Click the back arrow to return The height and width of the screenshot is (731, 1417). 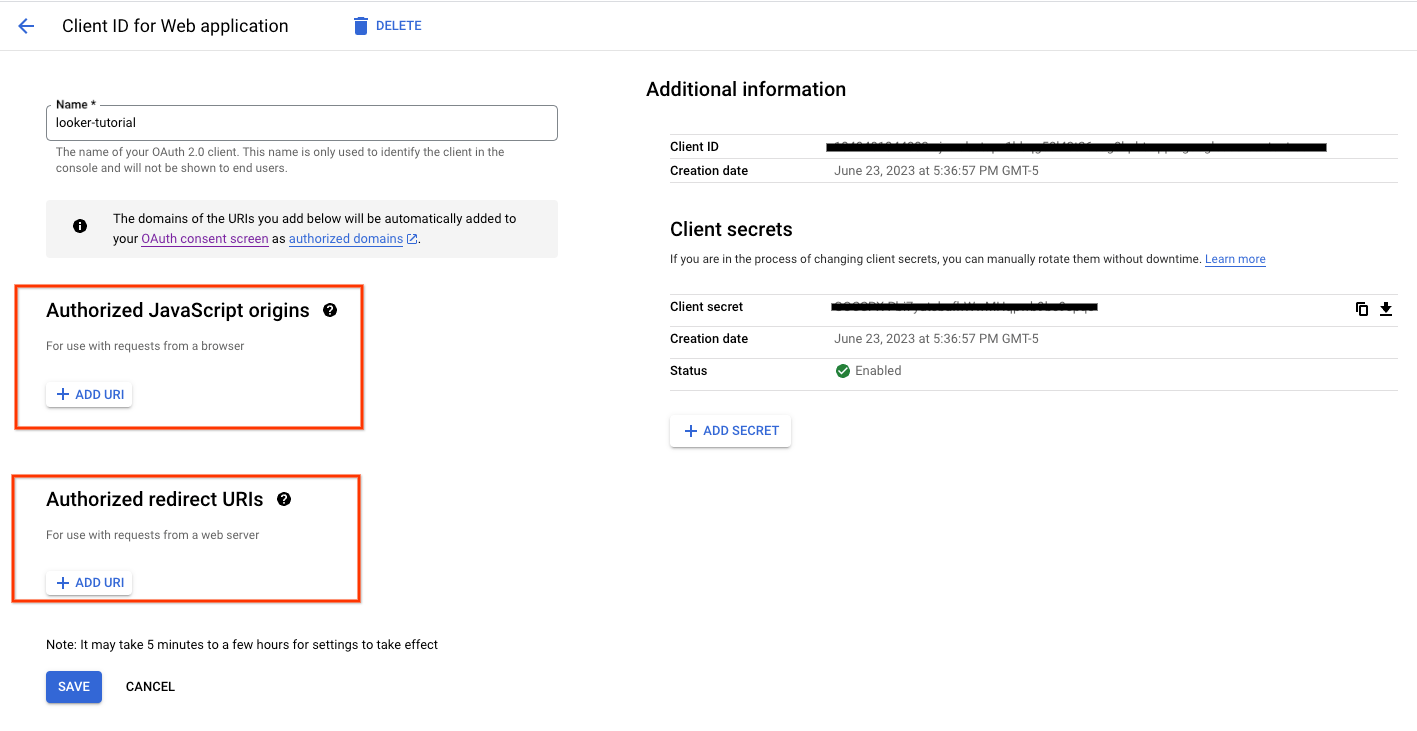pos(25,25)
